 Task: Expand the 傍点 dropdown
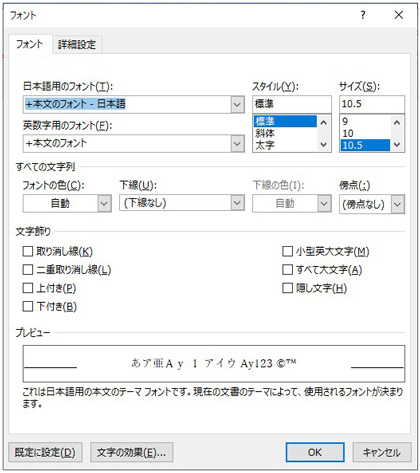(397, 204)
